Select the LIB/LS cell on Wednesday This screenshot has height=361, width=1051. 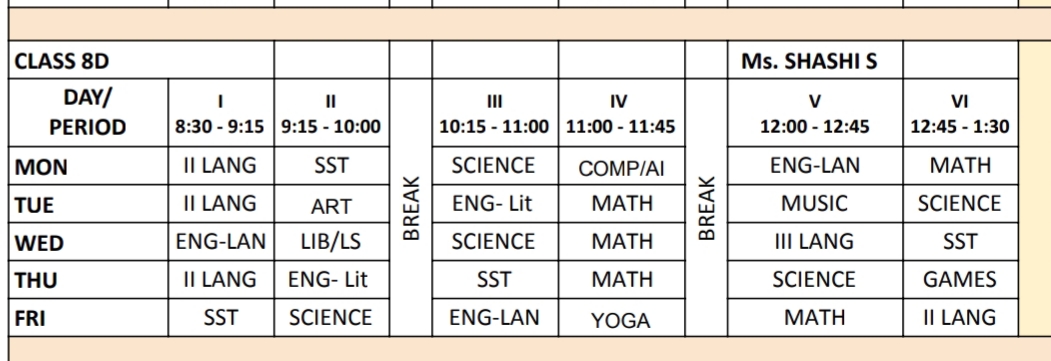pos(331,242)
